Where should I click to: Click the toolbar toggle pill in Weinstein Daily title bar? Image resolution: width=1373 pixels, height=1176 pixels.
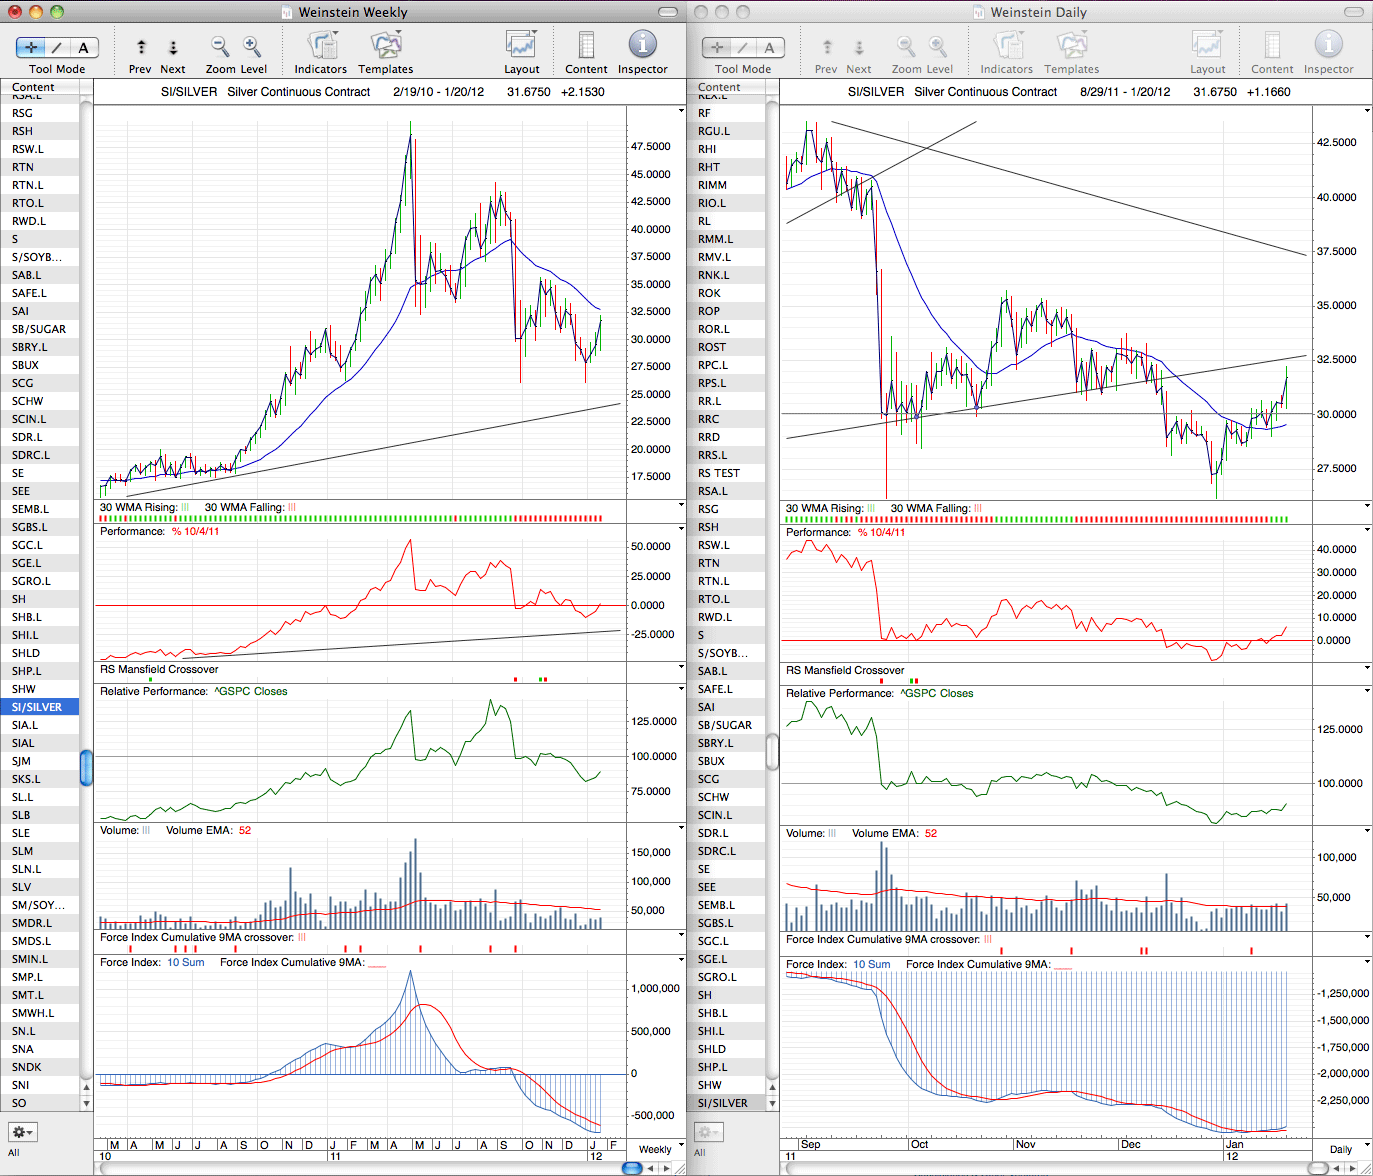point(1353,12)
